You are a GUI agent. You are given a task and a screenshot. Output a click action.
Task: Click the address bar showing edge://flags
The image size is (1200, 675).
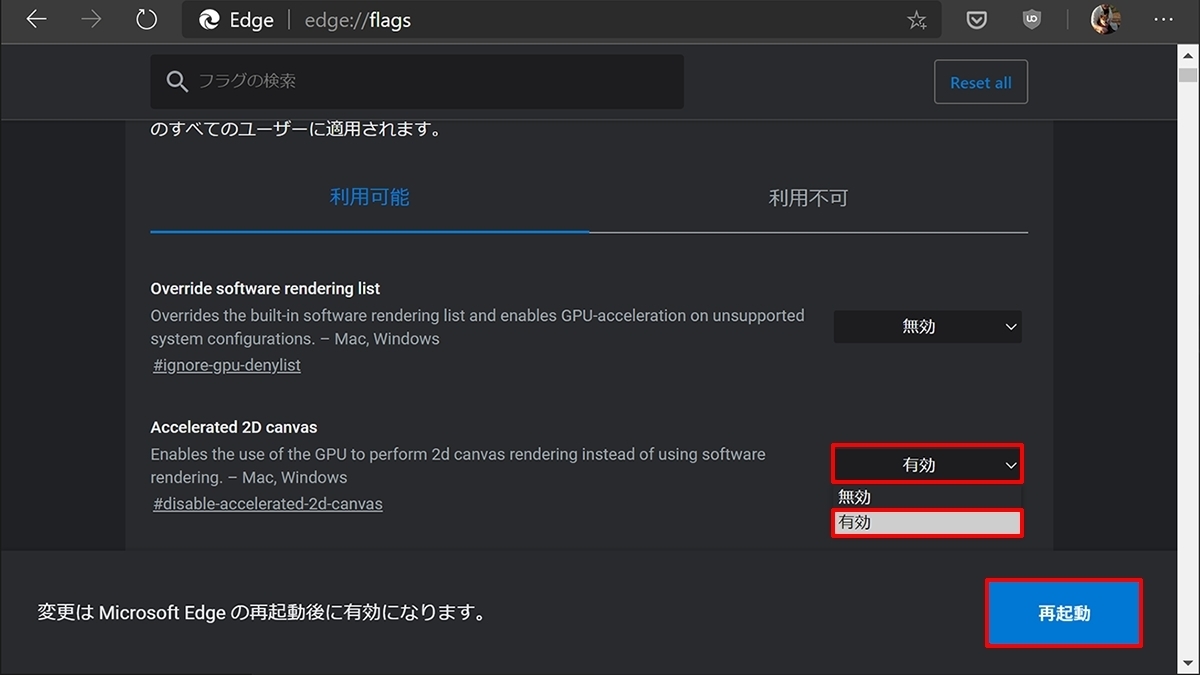560,20
